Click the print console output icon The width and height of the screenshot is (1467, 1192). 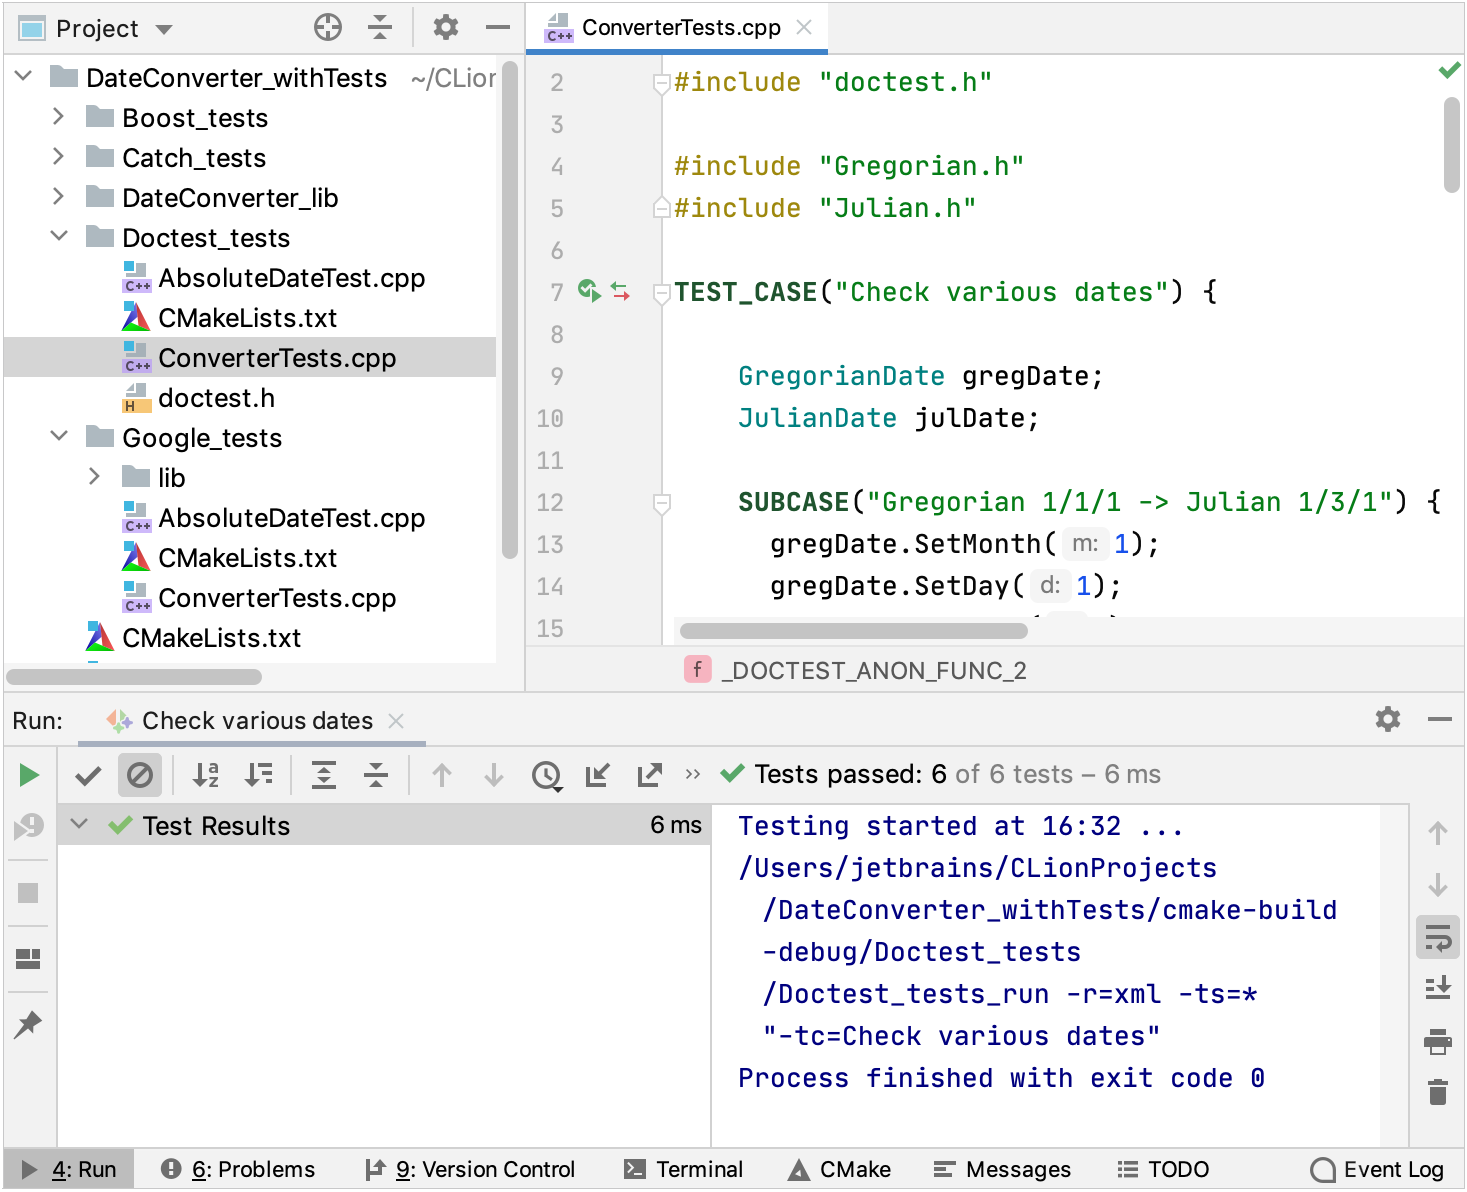1438,1041
